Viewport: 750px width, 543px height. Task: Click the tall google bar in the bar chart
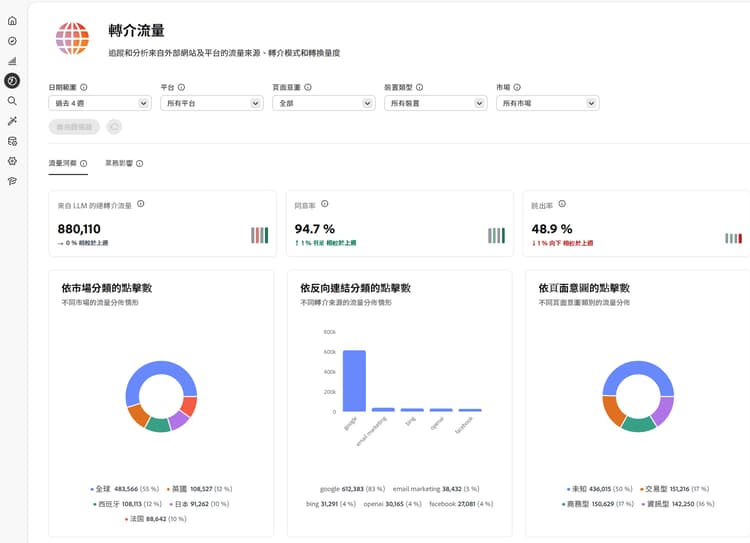354,381
